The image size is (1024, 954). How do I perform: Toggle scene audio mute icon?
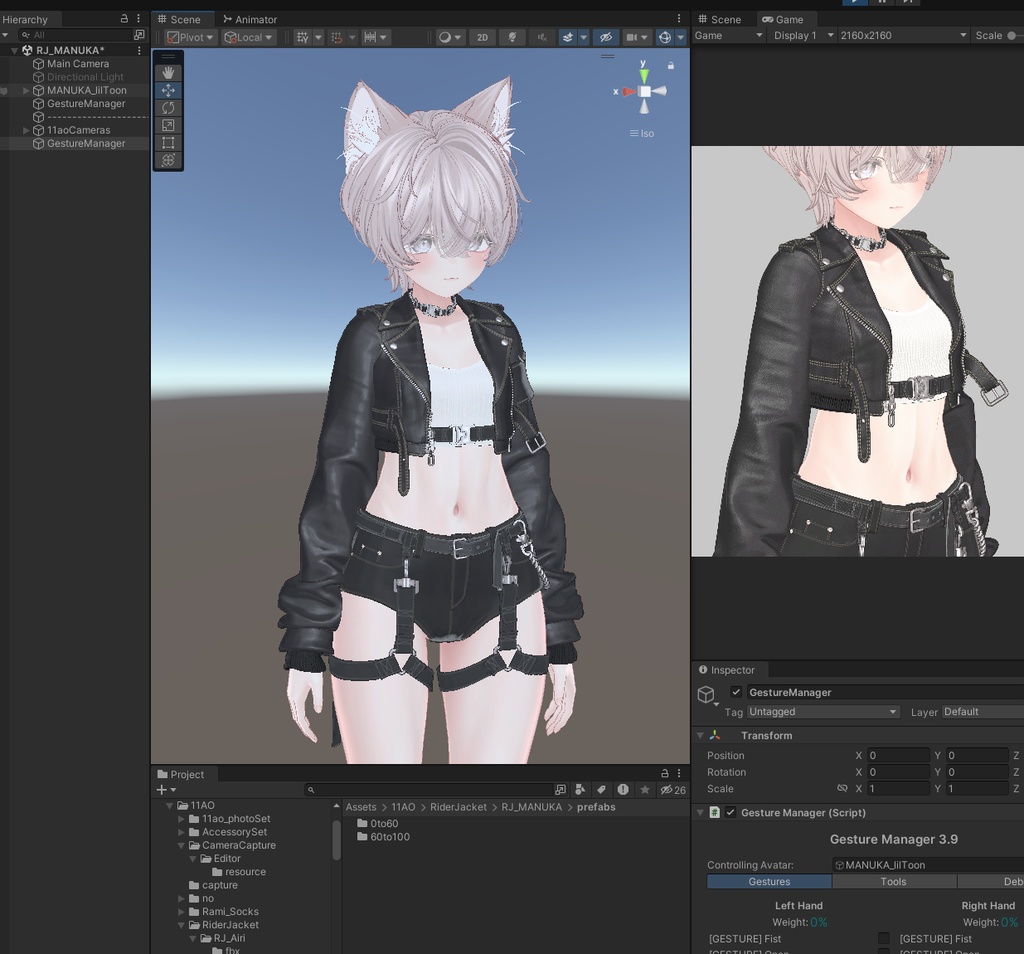542,37
